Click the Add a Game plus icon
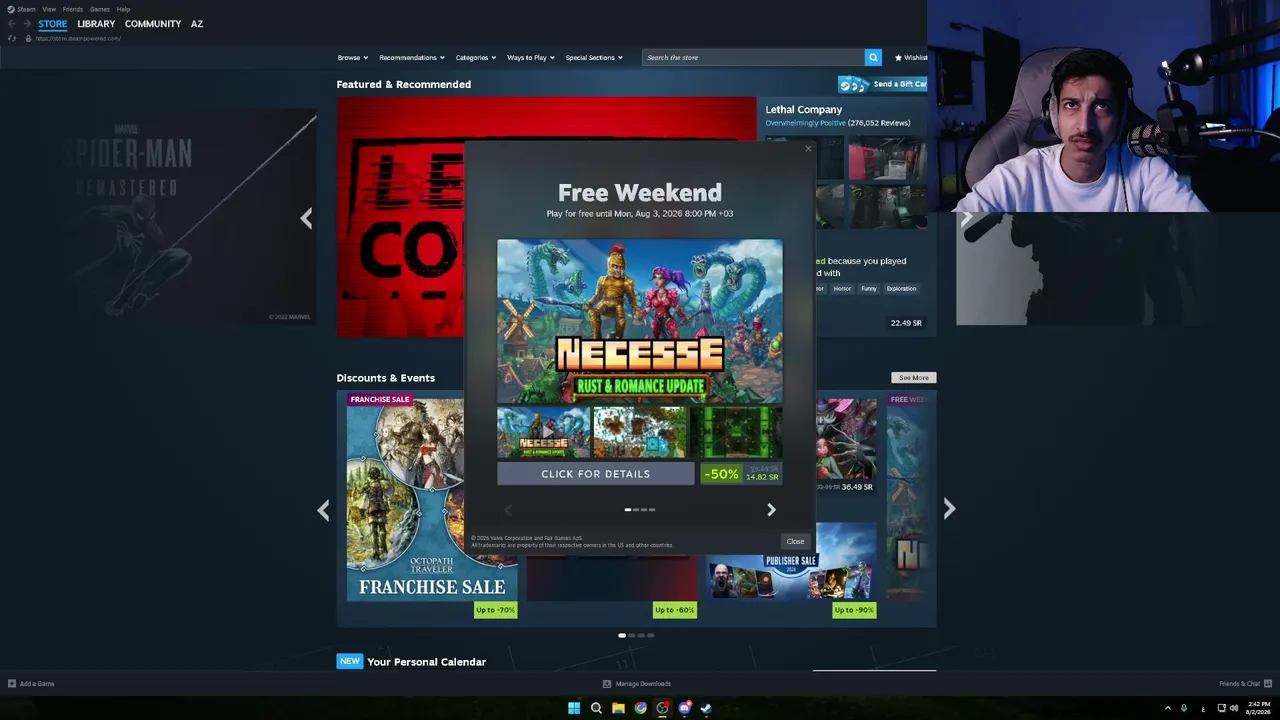Image resolution: width=1280 pixels, height=720 pixels. point(12,684)
